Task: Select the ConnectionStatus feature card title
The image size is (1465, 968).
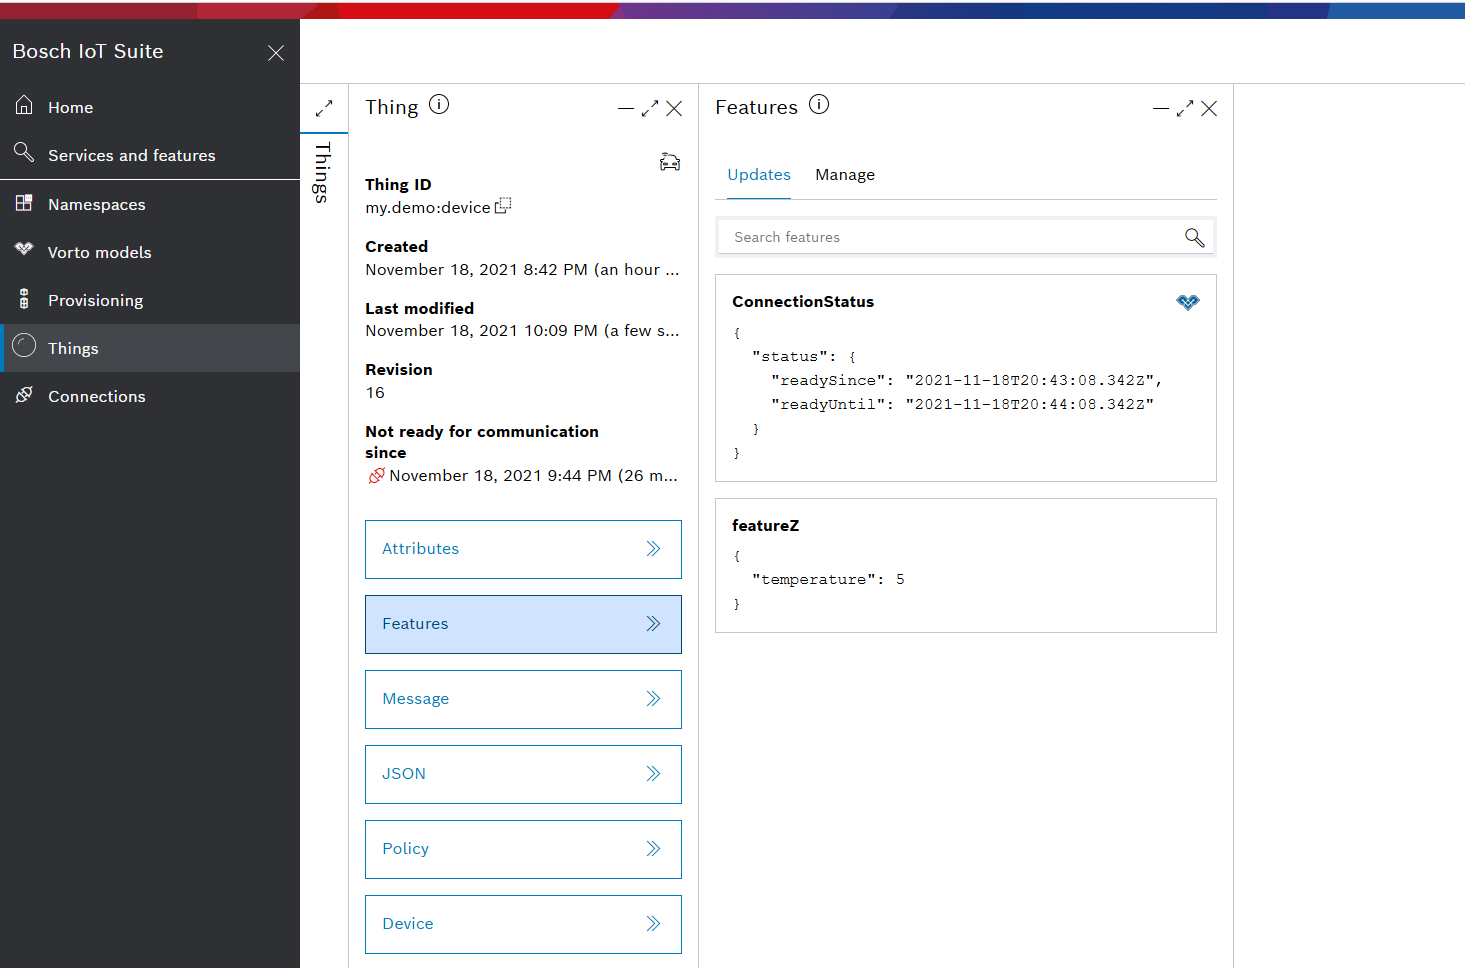Action: coord(803,302)
